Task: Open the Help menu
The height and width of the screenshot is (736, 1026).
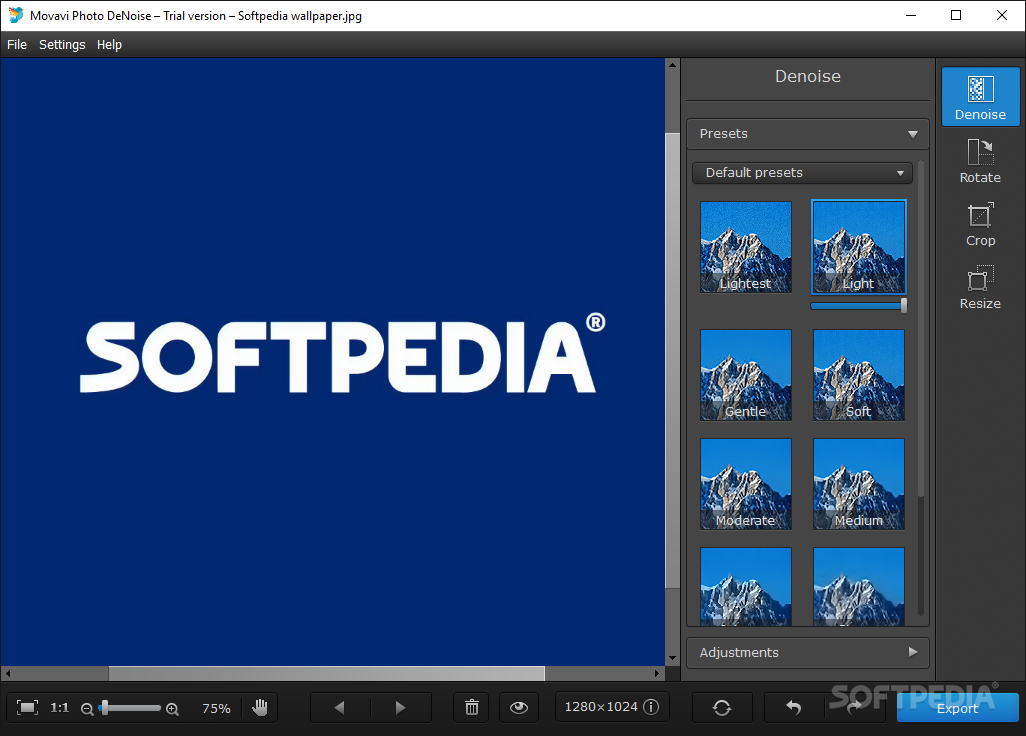Action: (x=109, y=44)
